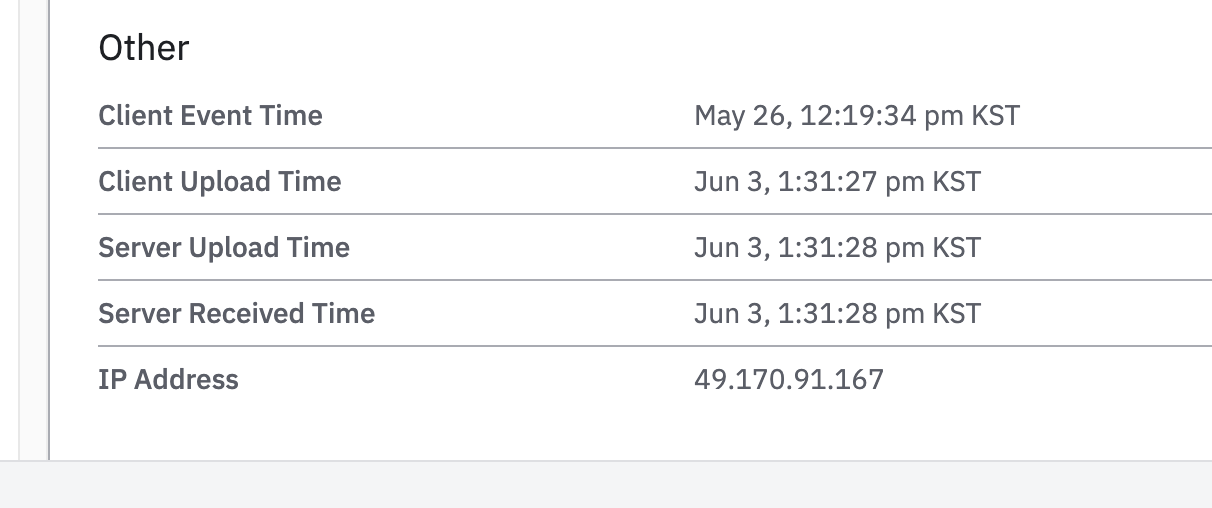Click the Other section heading
This screenshot has height=508, width=1212.
click(143, 48)
